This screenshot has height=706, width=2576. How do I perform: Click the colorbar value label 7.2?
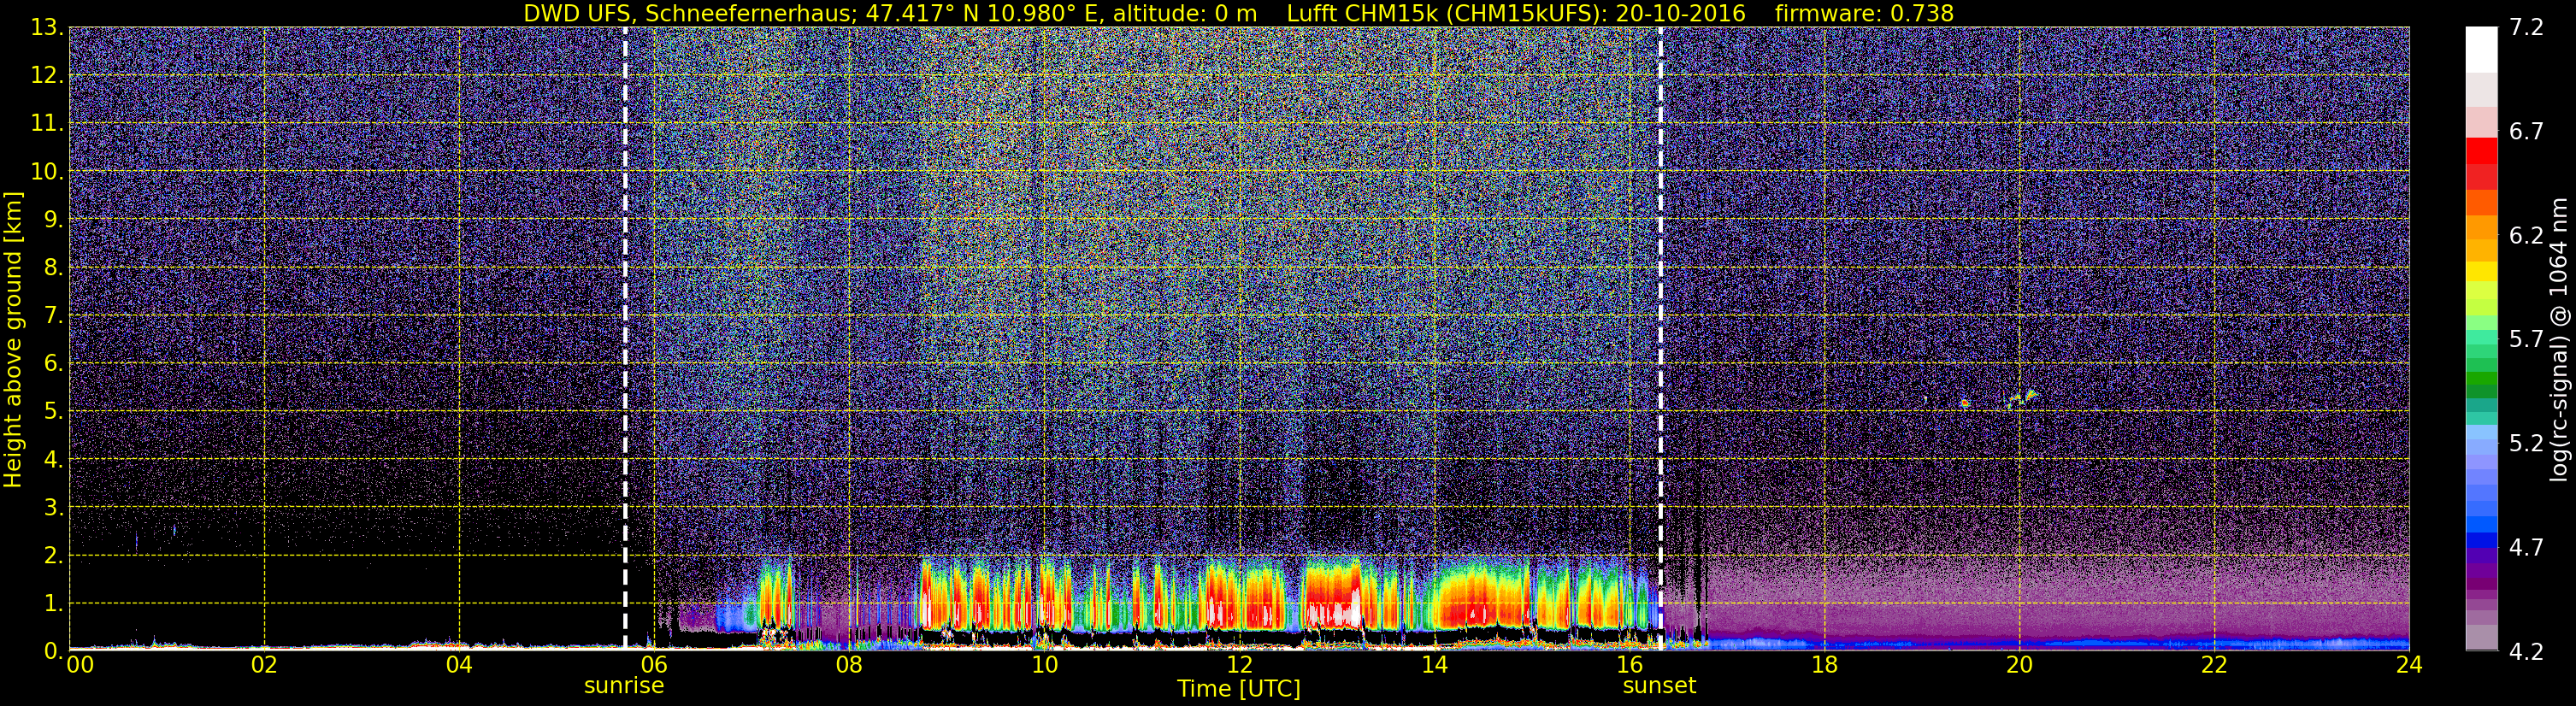coord(2526,28)
